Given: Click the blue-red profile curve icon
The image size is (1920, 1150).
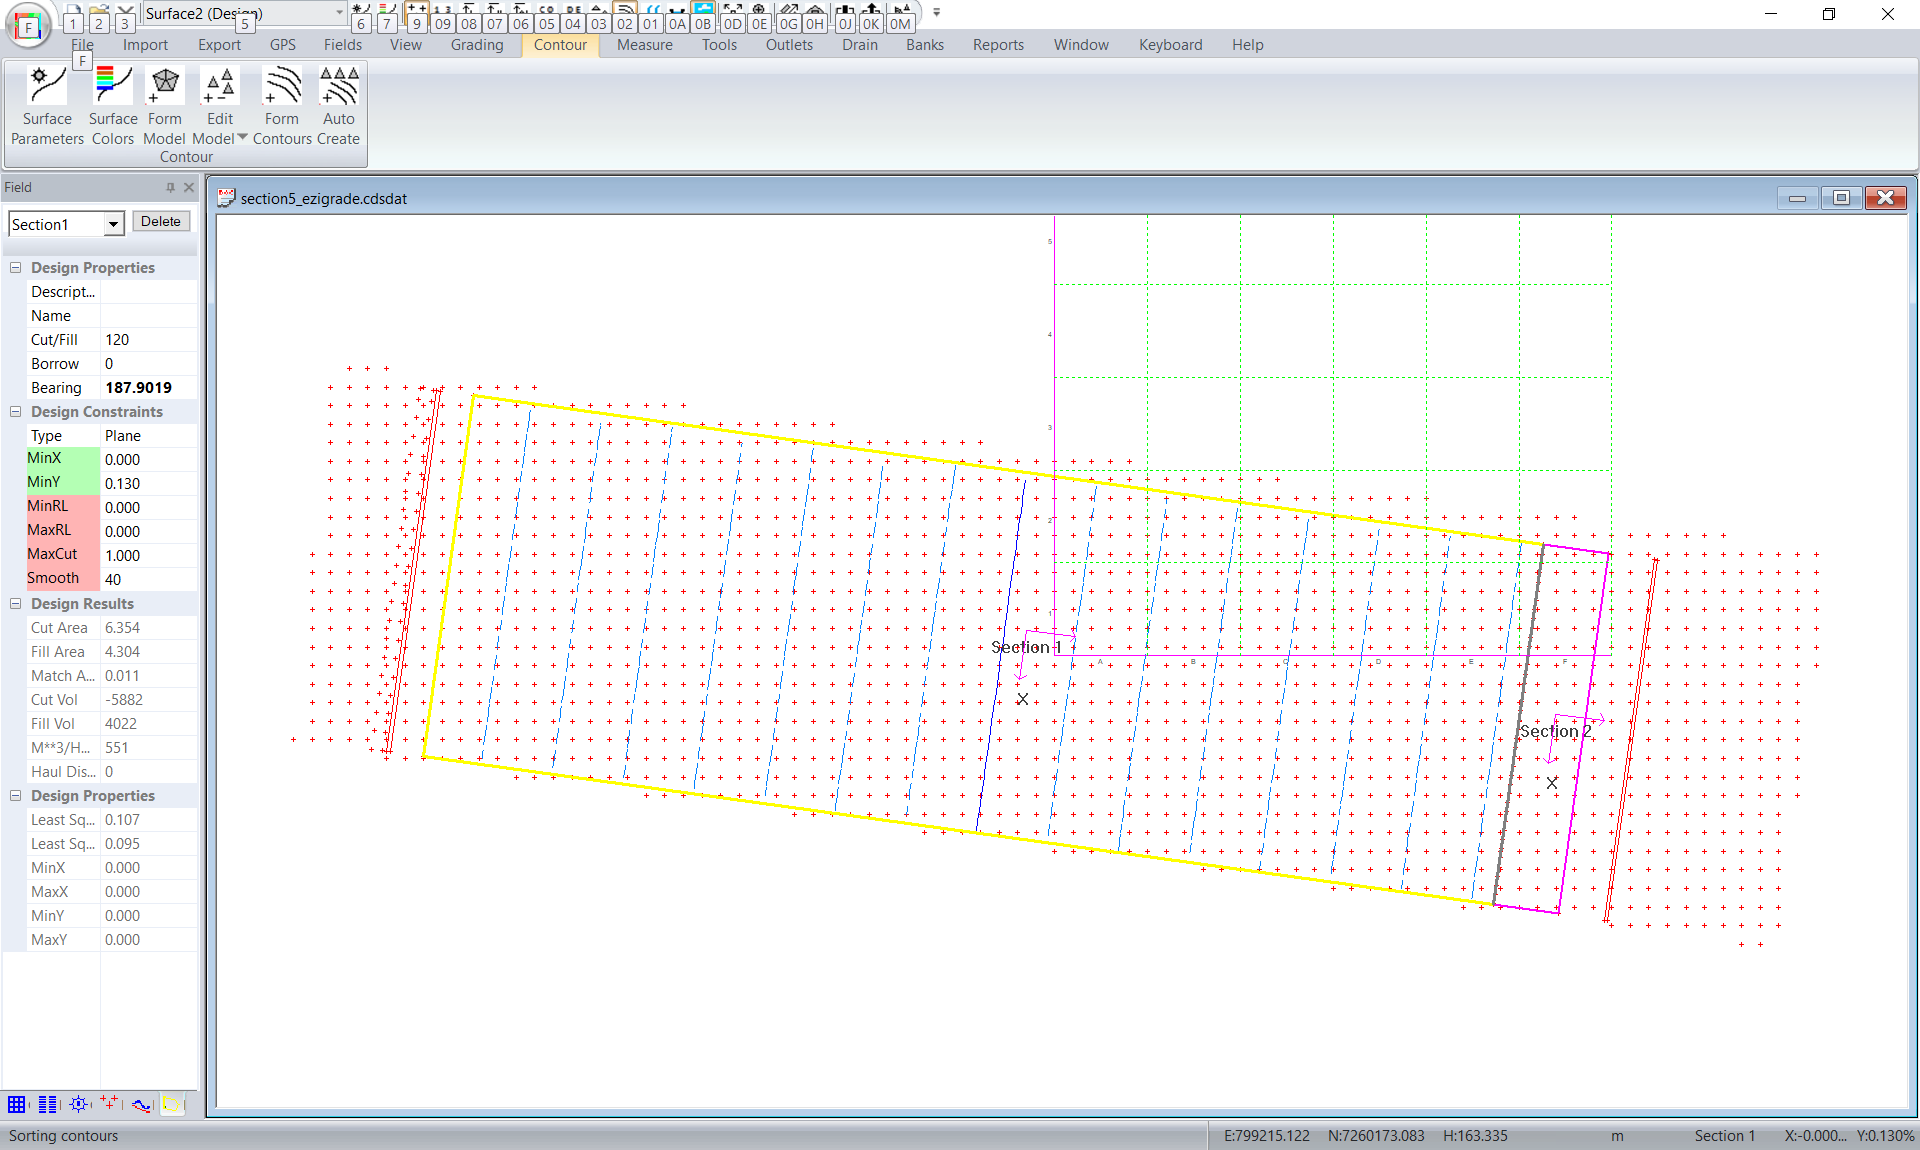Looking at the screenshot, I should 141,1104.
